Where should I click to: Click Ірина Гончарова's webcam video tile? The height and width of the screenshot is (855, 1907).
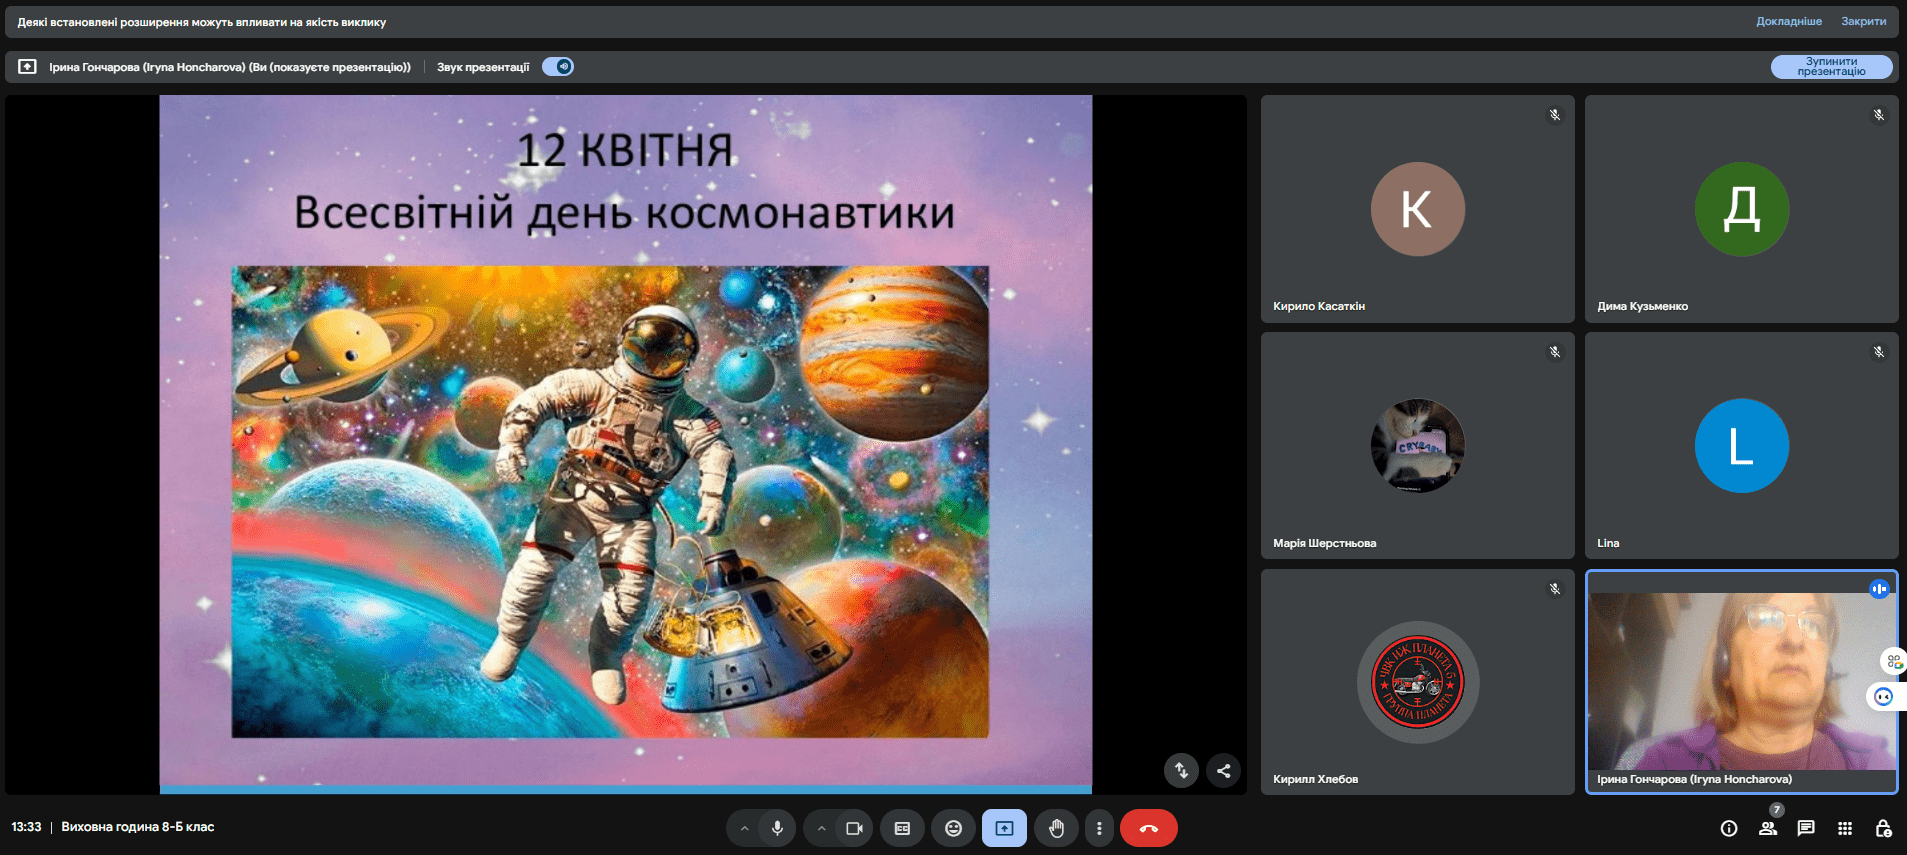click(1742, 682)
